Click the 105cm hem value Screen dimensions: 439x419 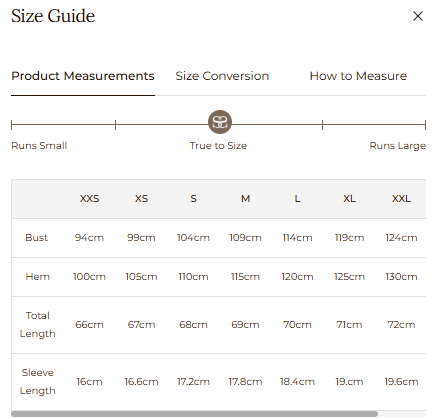click(x=141, y=277)
